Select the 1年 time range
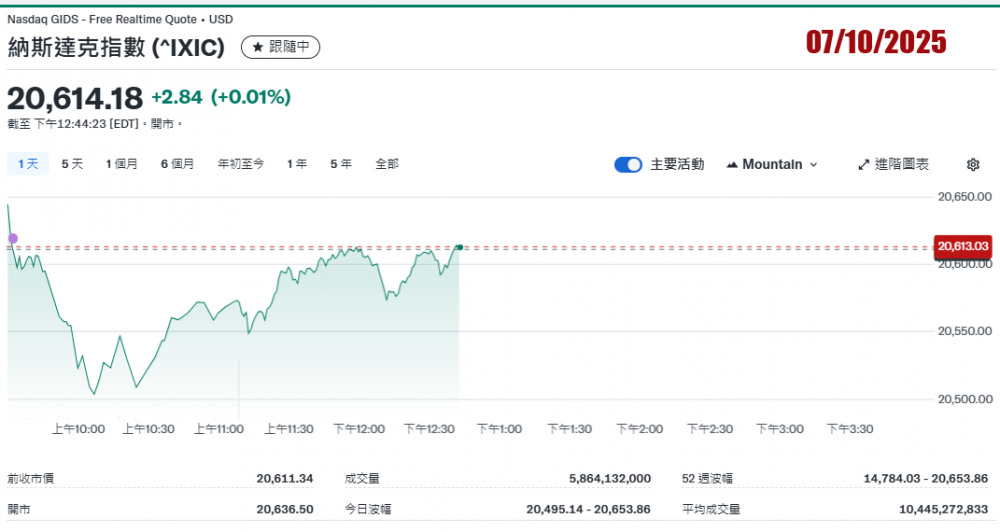Image resolution: width=1000 pixels, height=532 pixels. point(297,164)
